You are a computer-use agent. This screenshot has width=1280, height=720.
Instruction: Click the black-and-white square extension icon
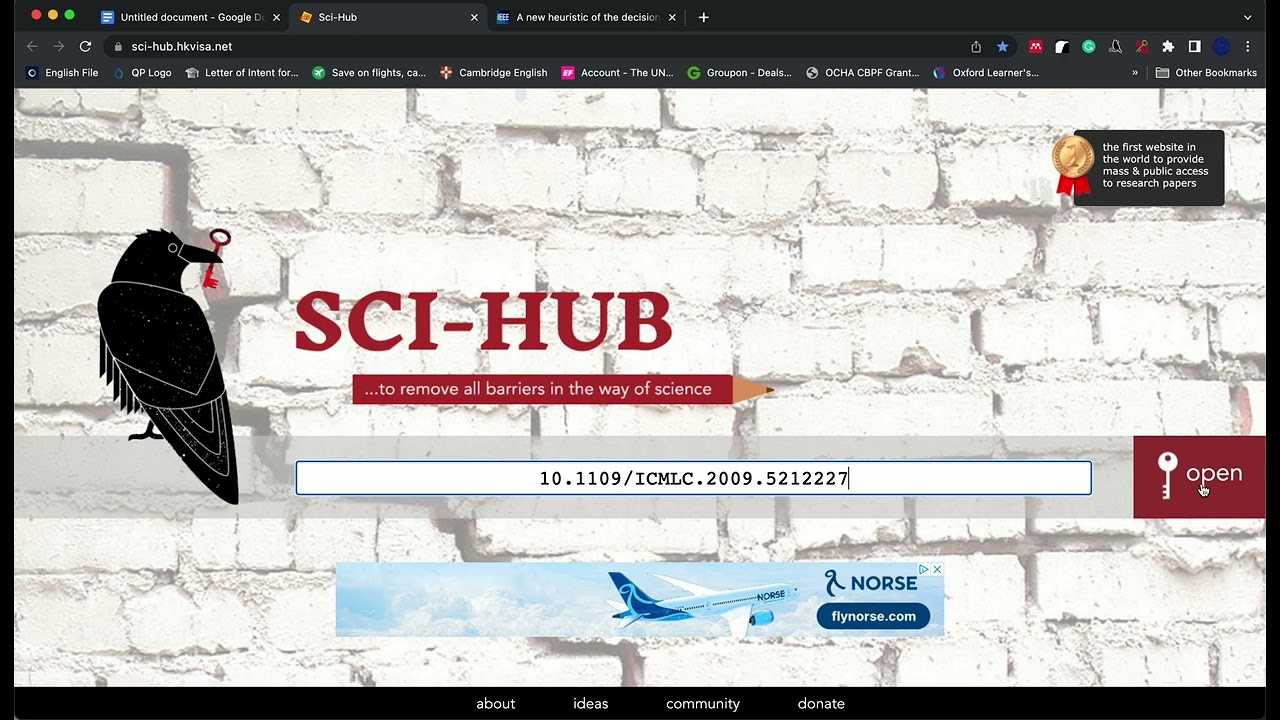[x=1062, y=46]
